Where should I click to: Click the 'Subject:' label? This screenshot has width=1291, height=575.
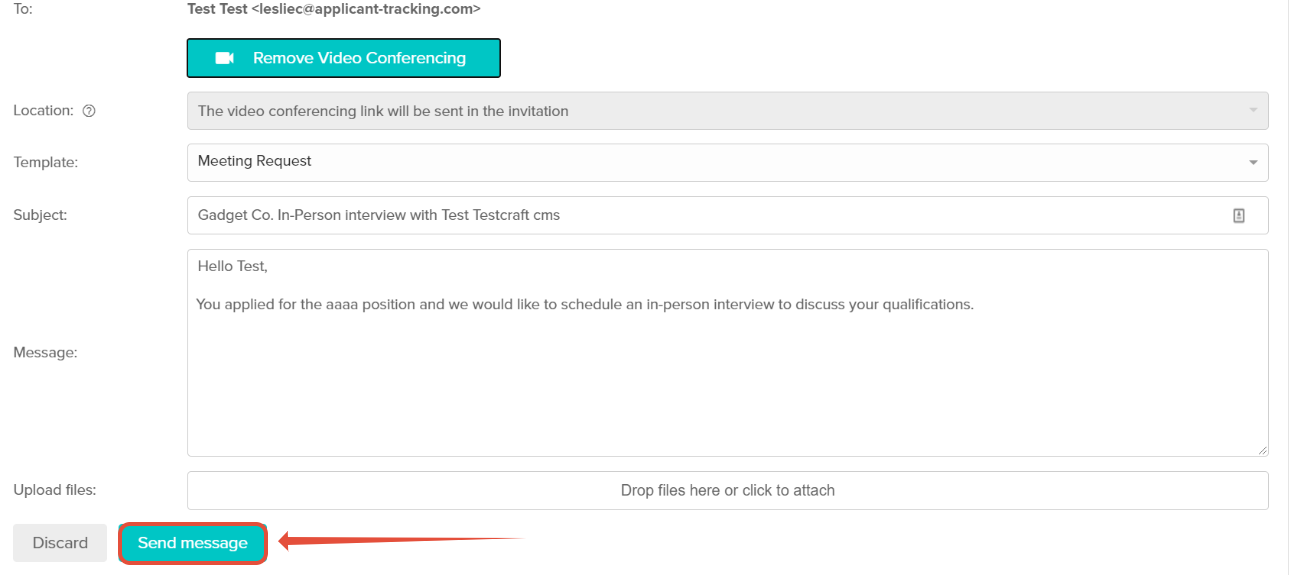pos(40,215)
